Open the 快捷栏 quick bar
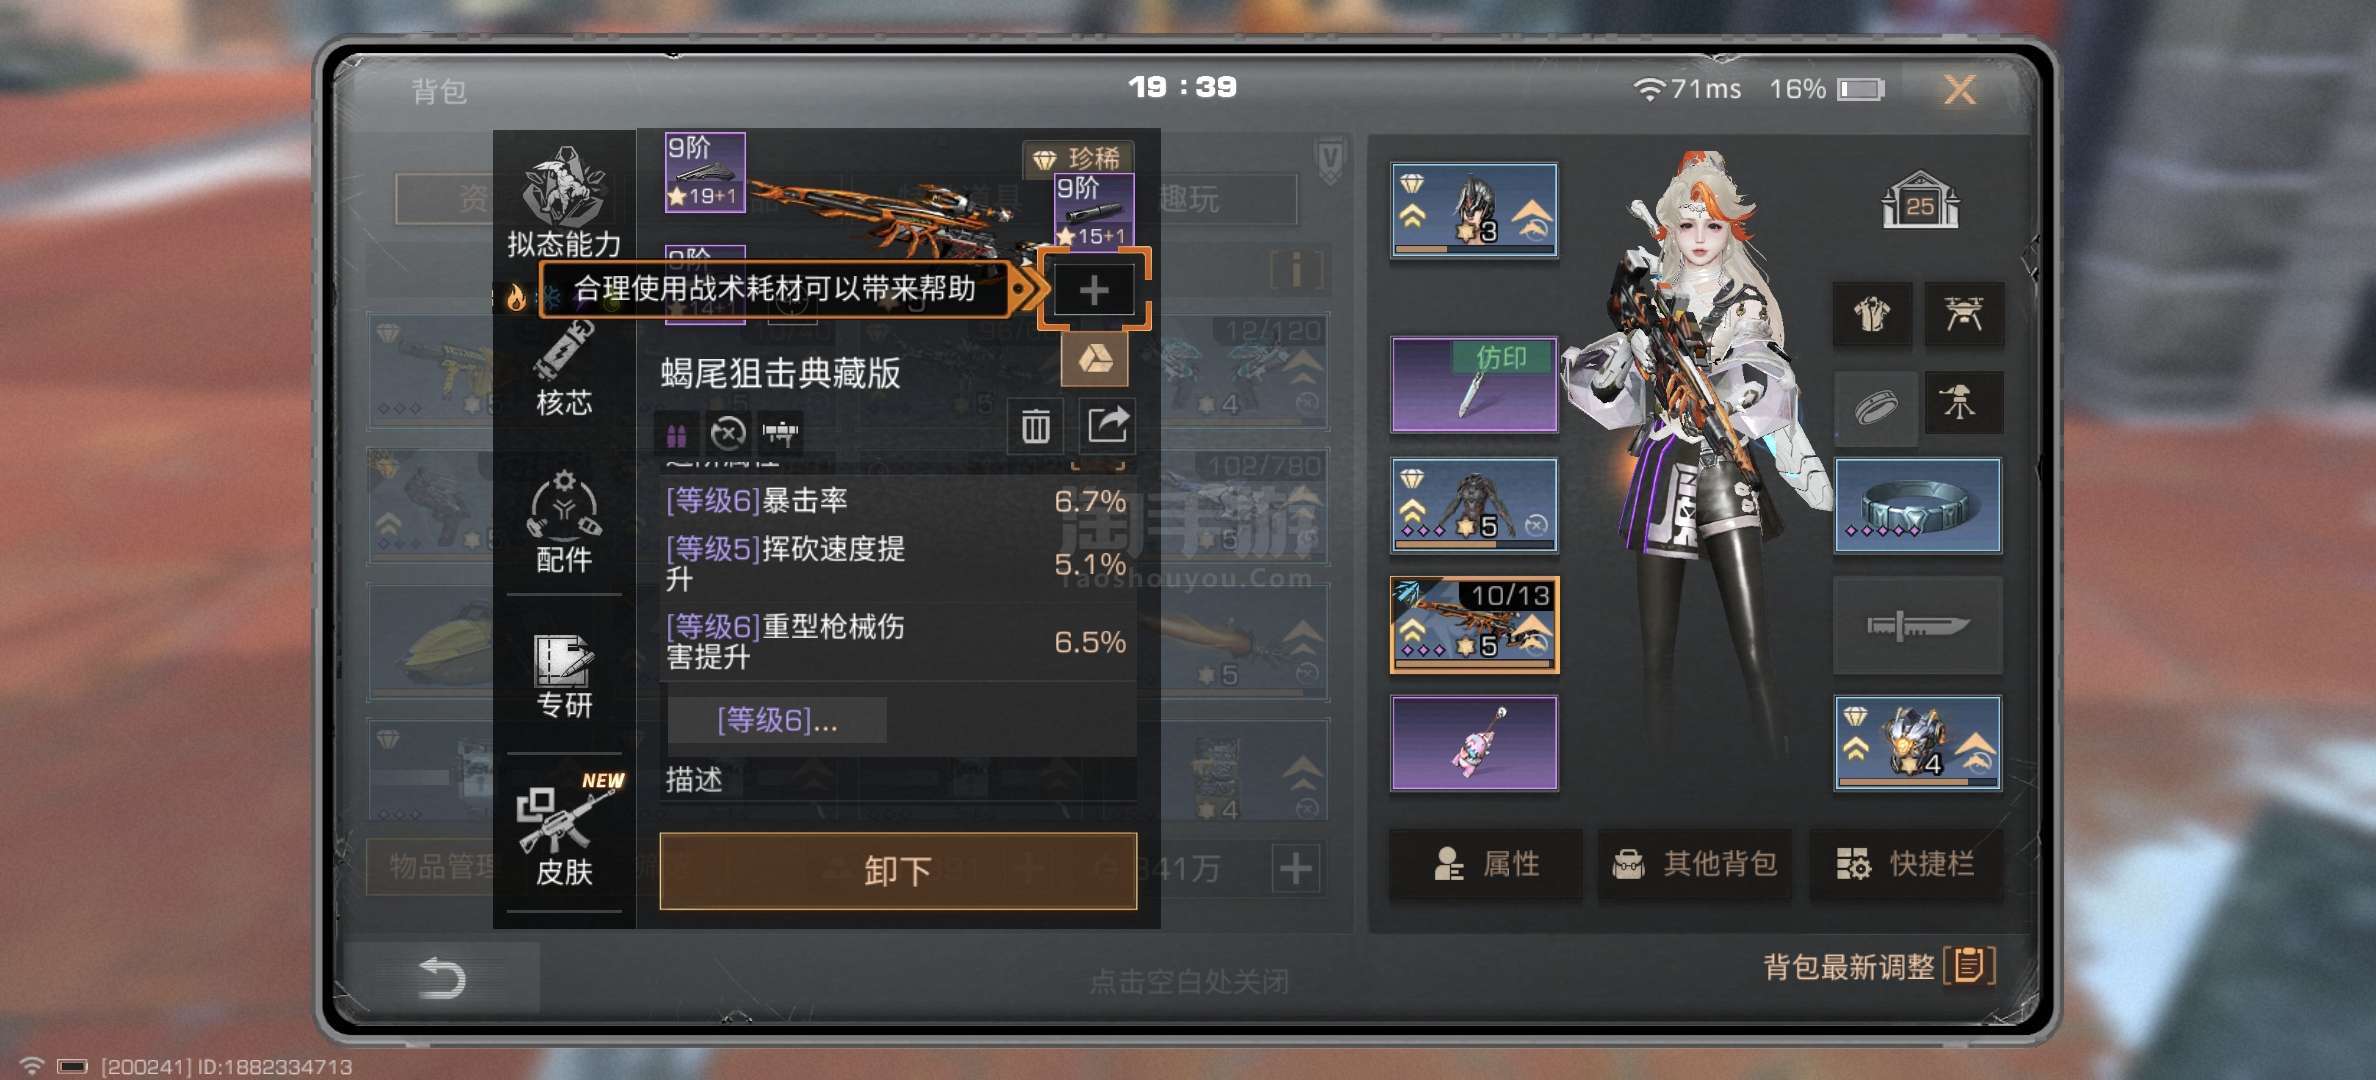 (1906, 864)
